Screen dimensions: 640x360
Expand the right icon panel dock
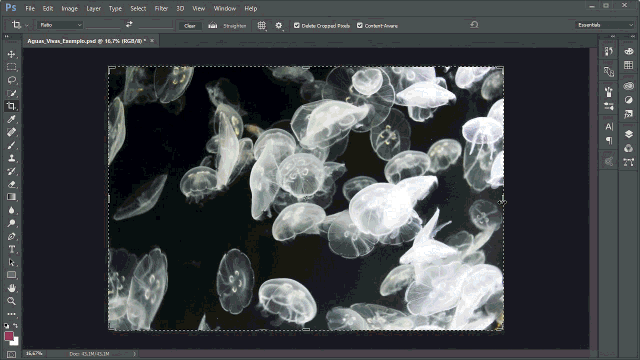(x=633, y=36)
